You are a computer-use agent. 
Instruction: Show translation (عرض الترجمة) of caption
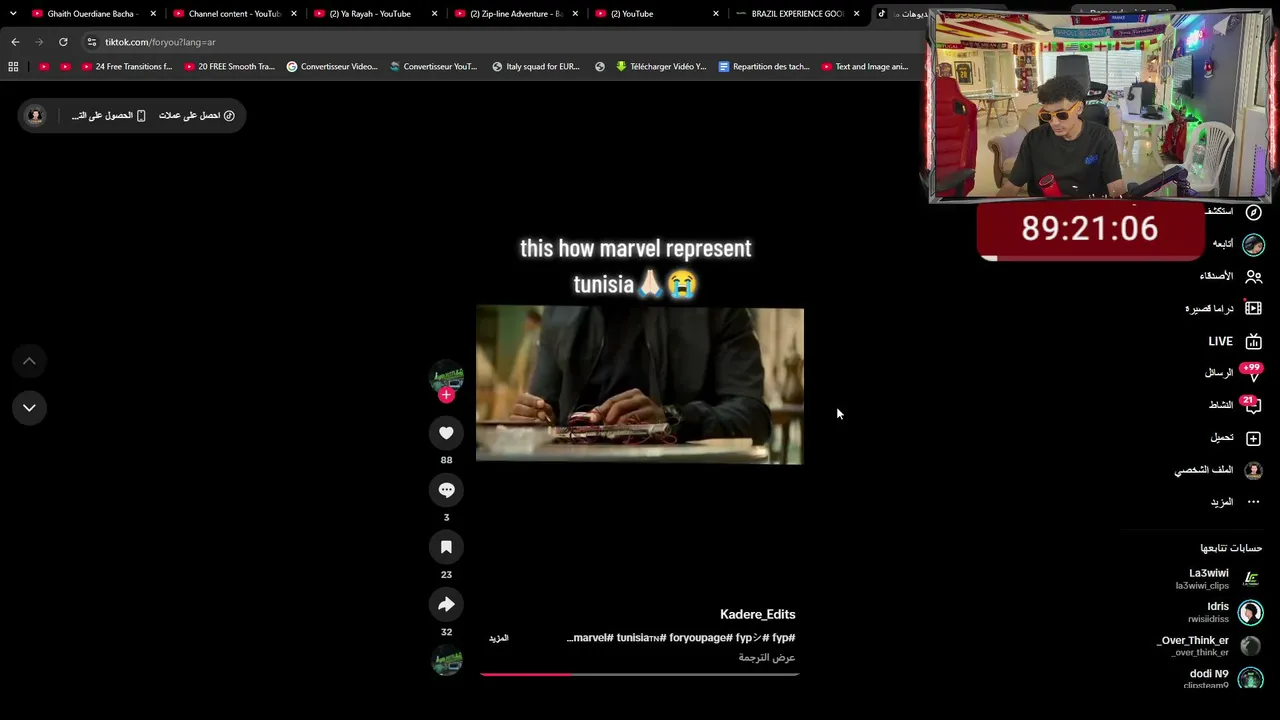pos(767,657)
